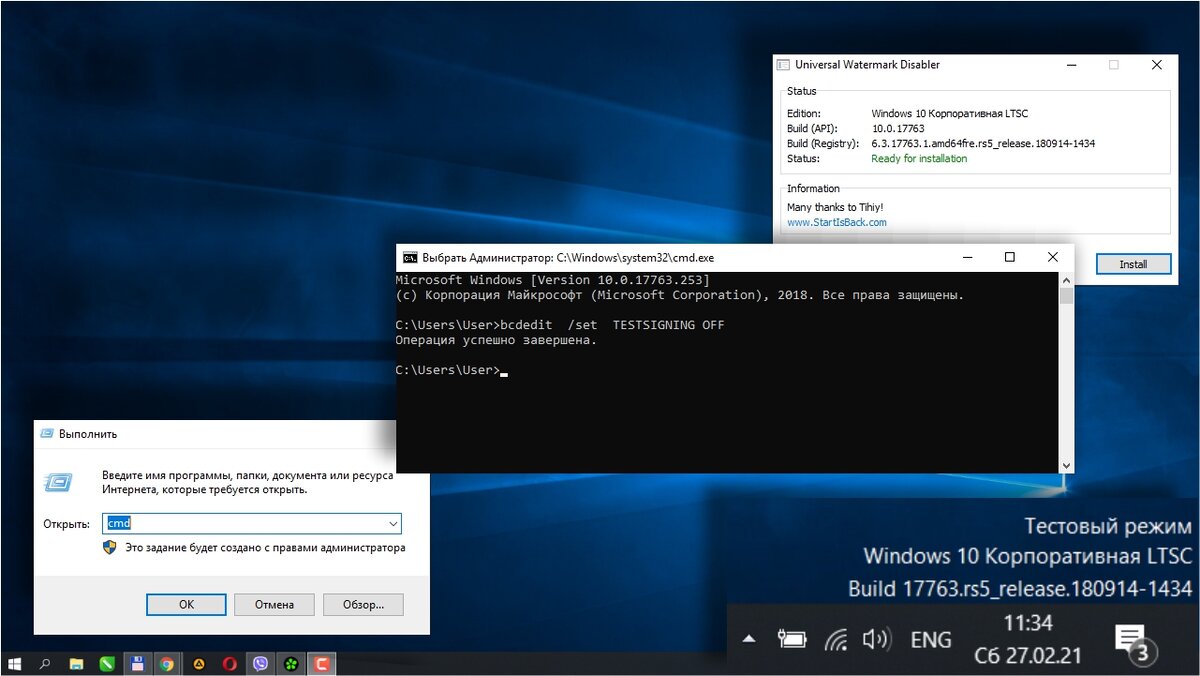The image size is (1200, 676).
Task: Click the last C:\Users\User> prompt with cursor
Action: tap(451, 370)
